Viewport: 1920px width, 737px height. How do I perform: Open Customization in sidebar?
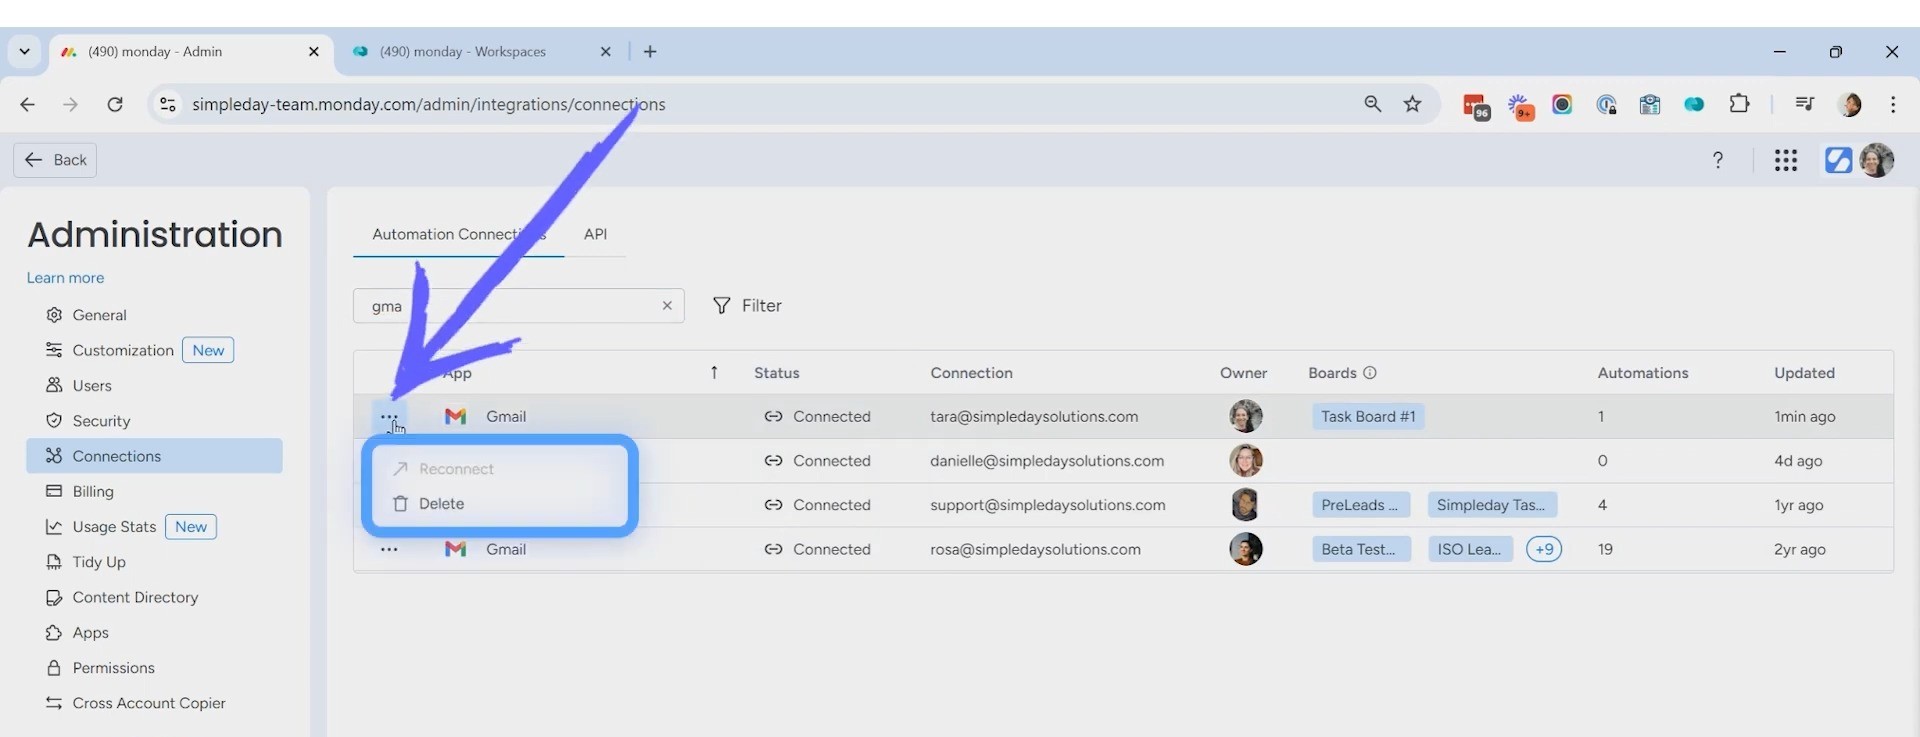click(123, 350)
